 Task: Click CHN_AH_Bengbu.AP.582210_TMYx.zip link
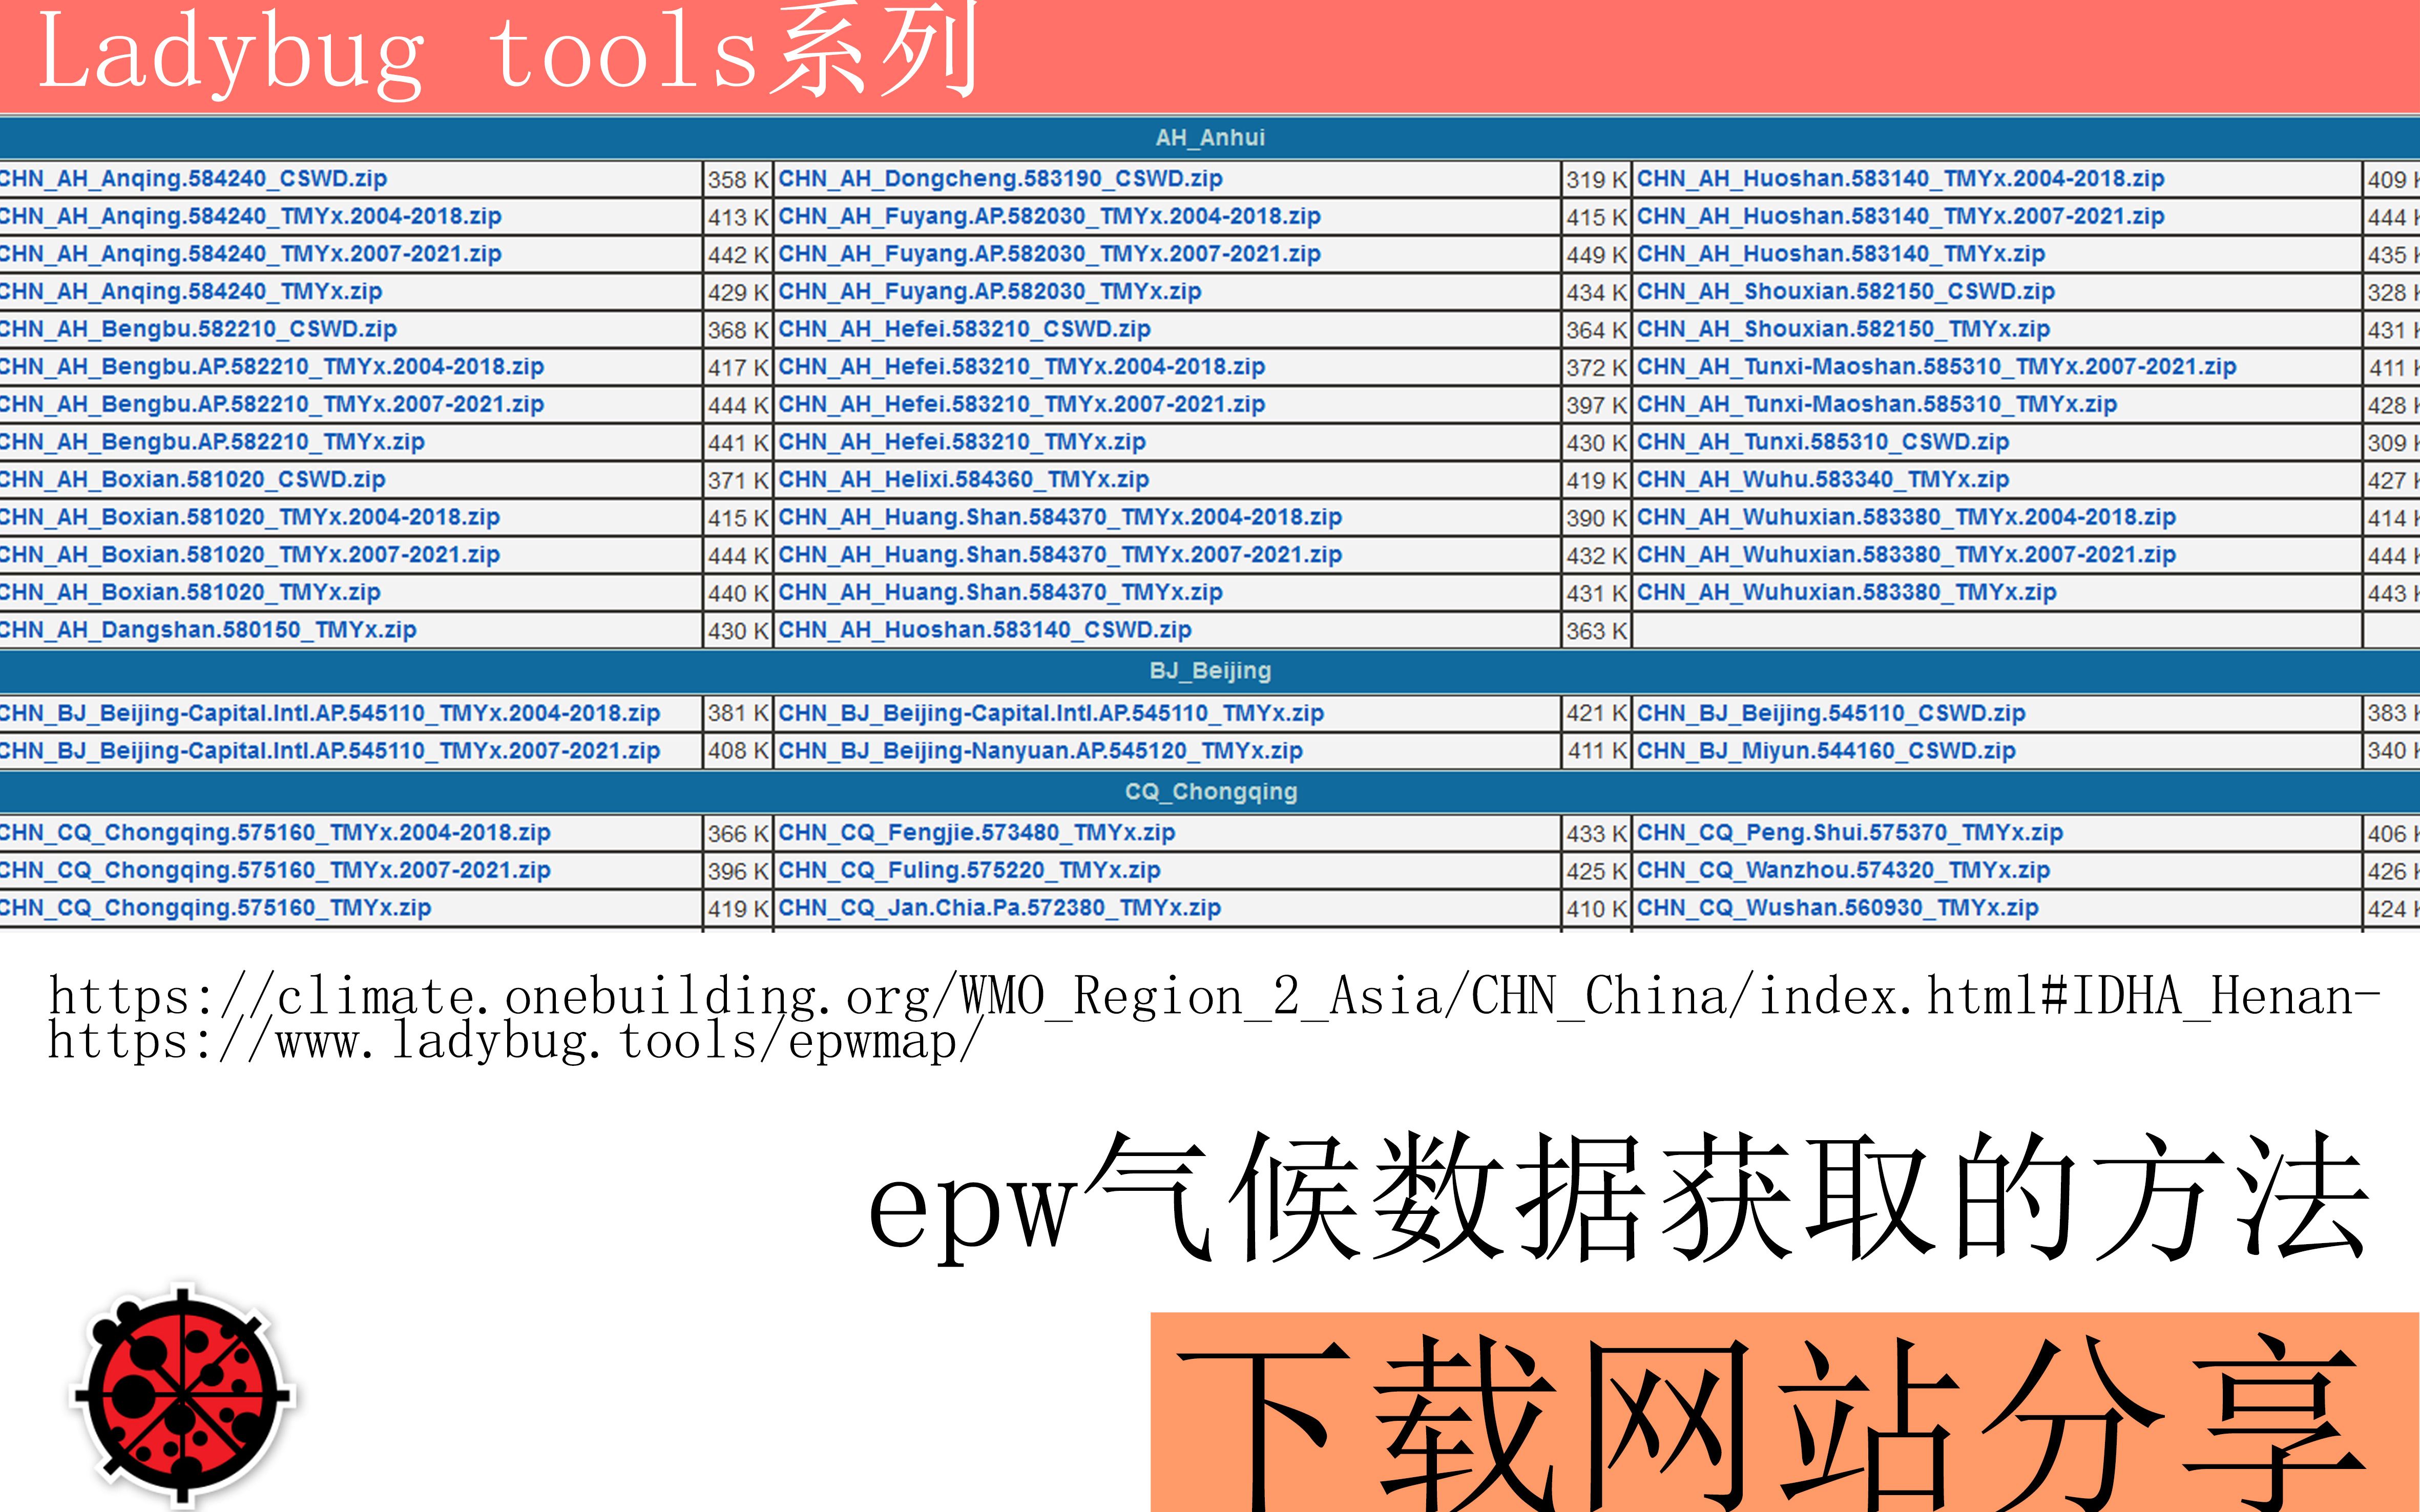[x=212, y=442]
